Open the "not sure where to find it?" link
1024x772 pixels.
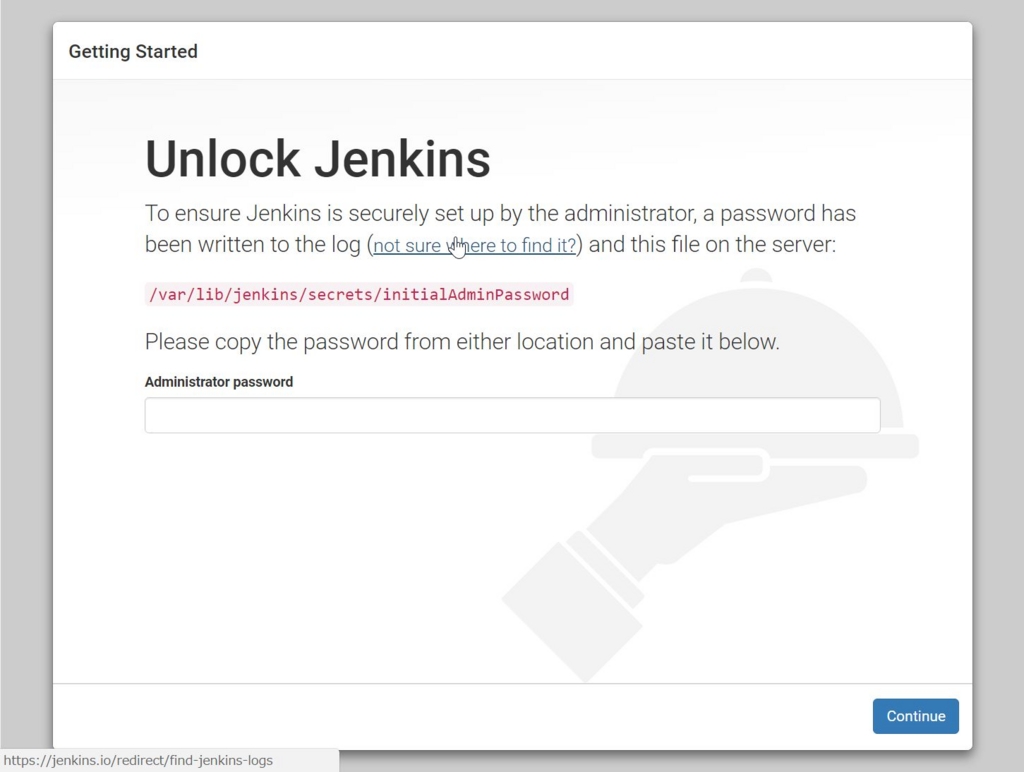(475, 246)
